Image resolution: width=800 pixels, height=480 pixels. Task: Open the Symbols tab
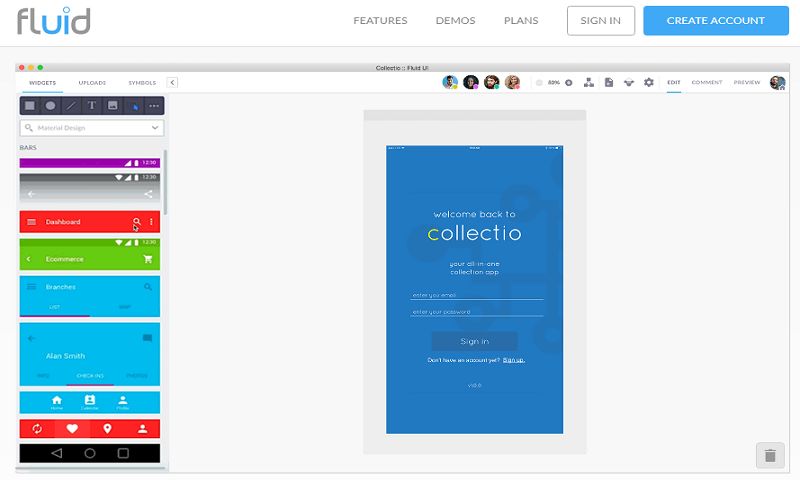point(142,82)
